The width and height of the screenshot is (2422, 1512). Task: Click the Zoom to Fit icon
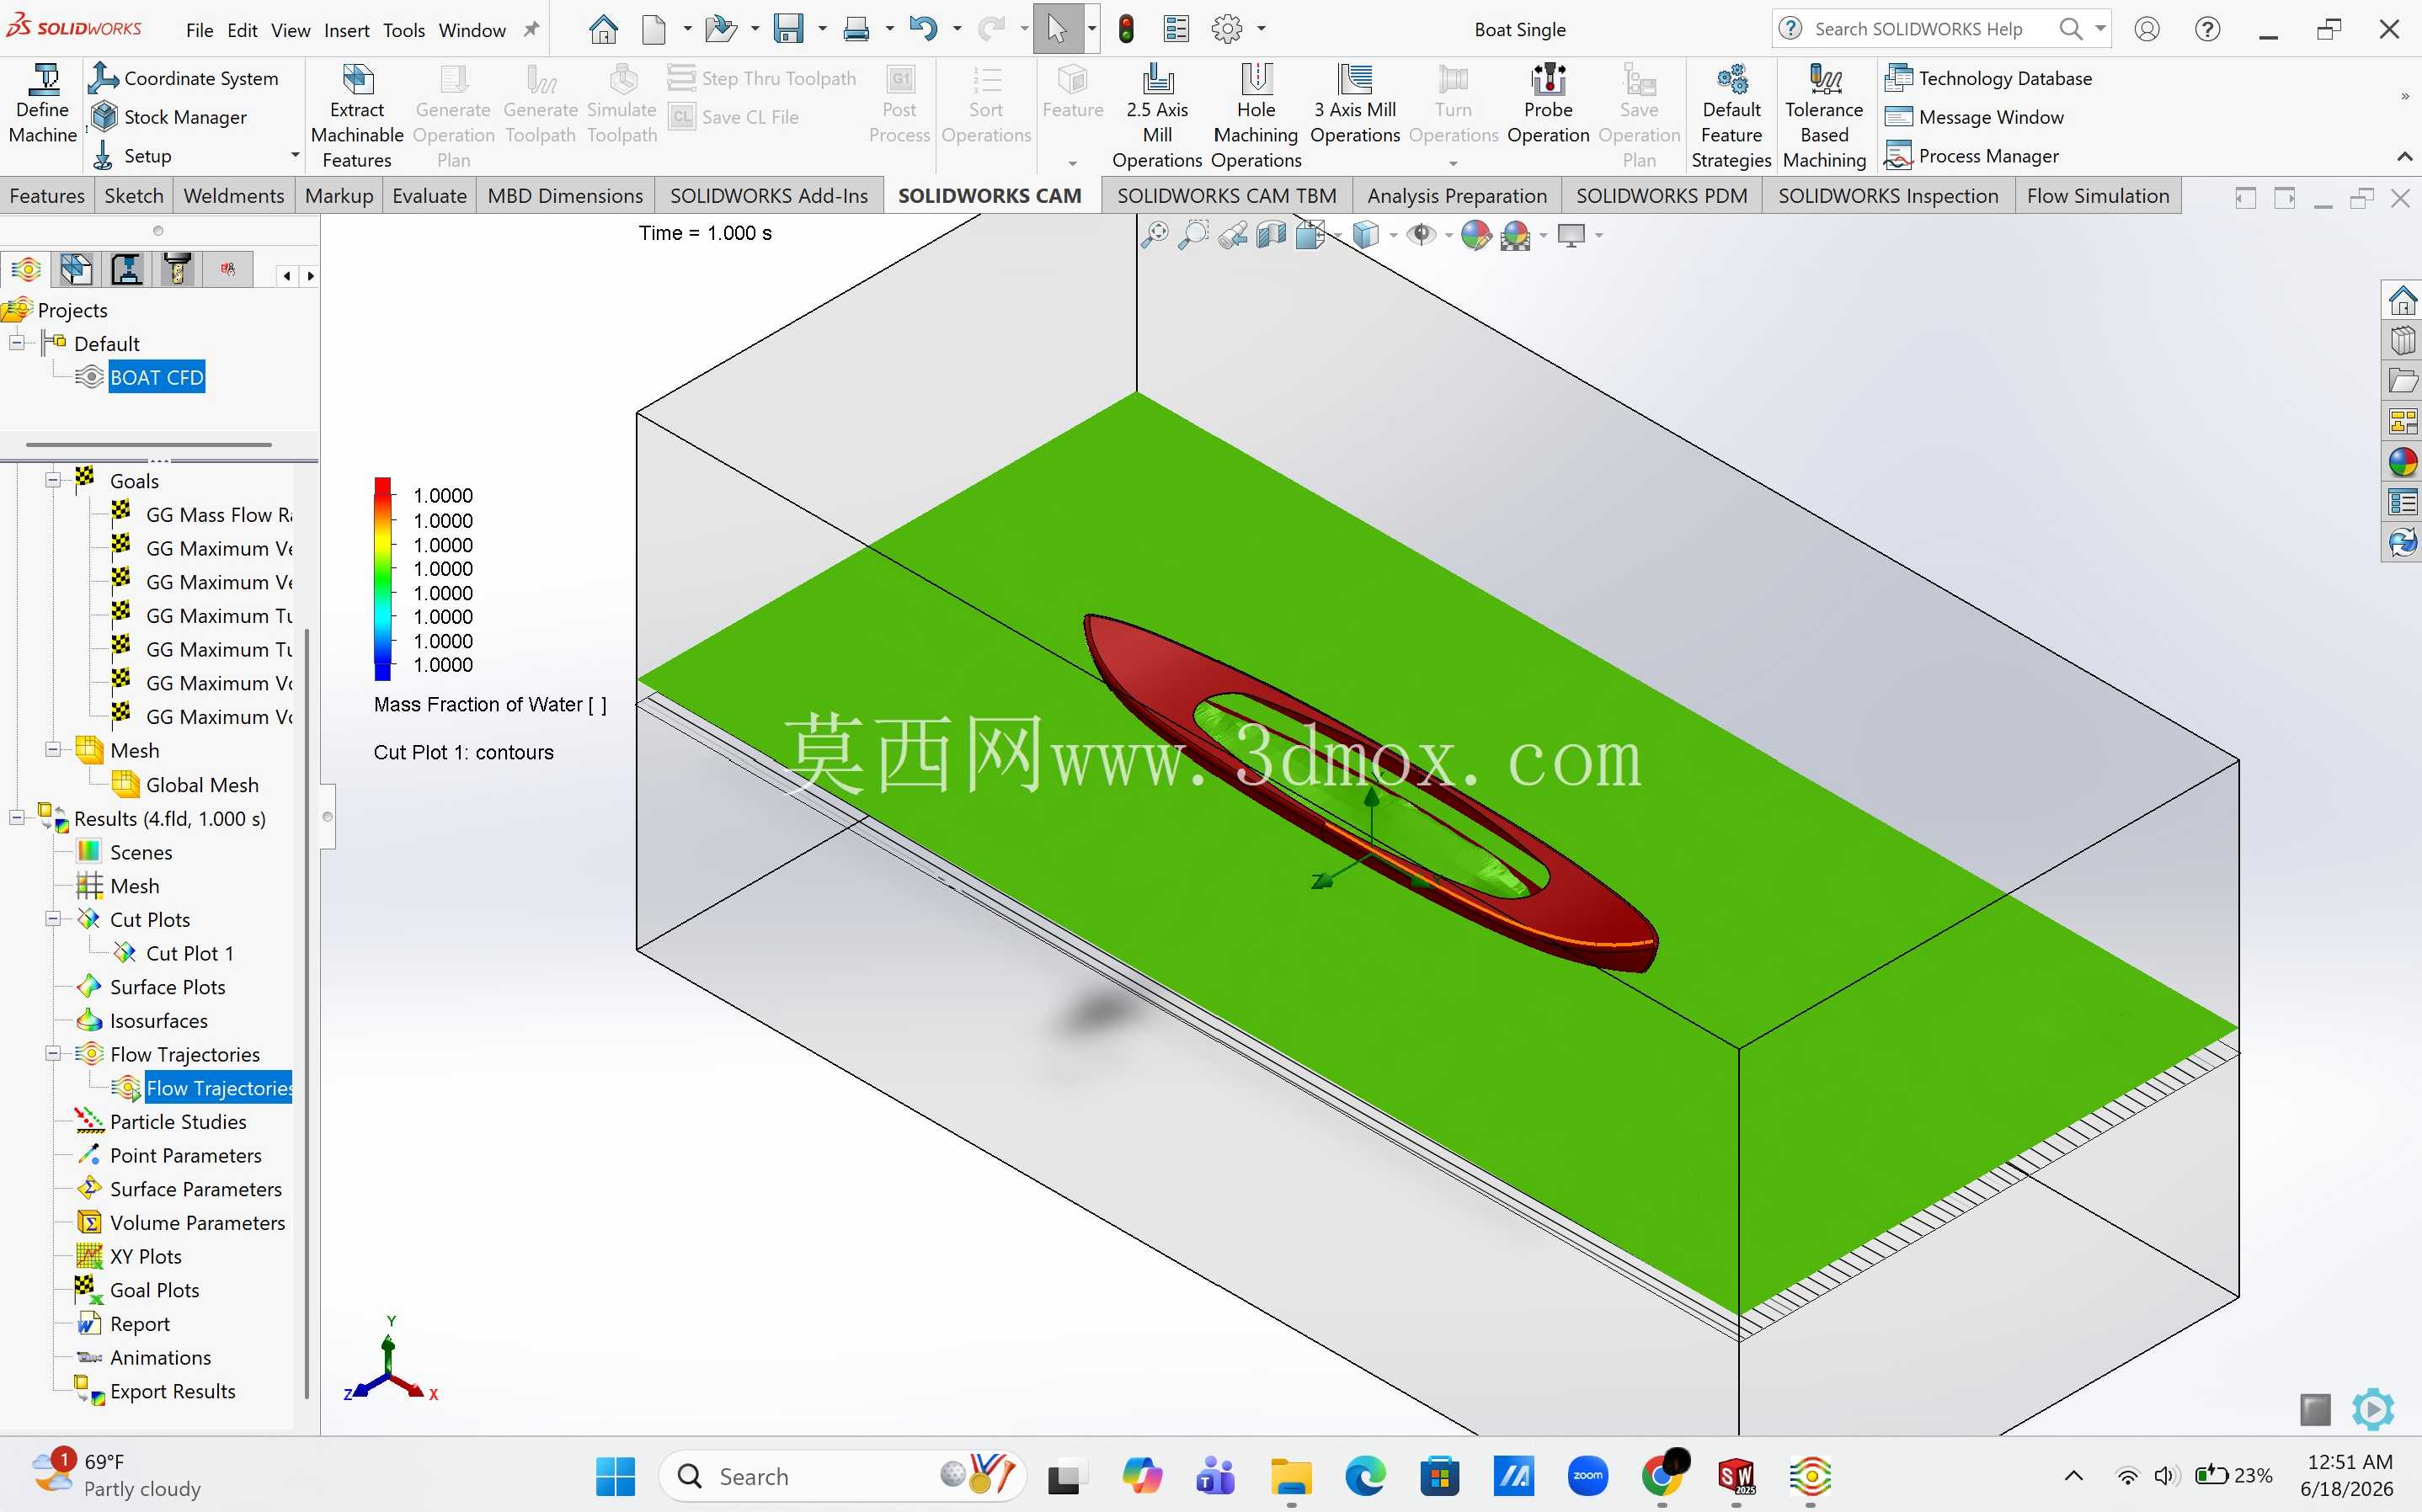point(1155,235)
